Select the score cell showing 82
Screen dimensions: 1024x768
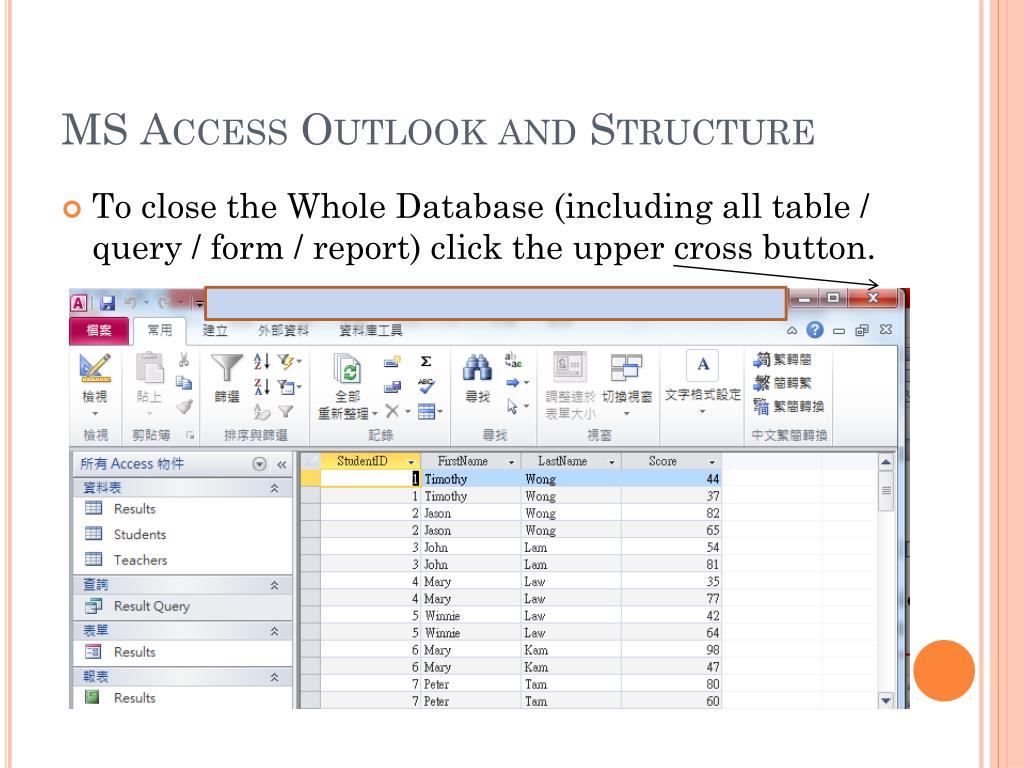click(x=671, y=513)
